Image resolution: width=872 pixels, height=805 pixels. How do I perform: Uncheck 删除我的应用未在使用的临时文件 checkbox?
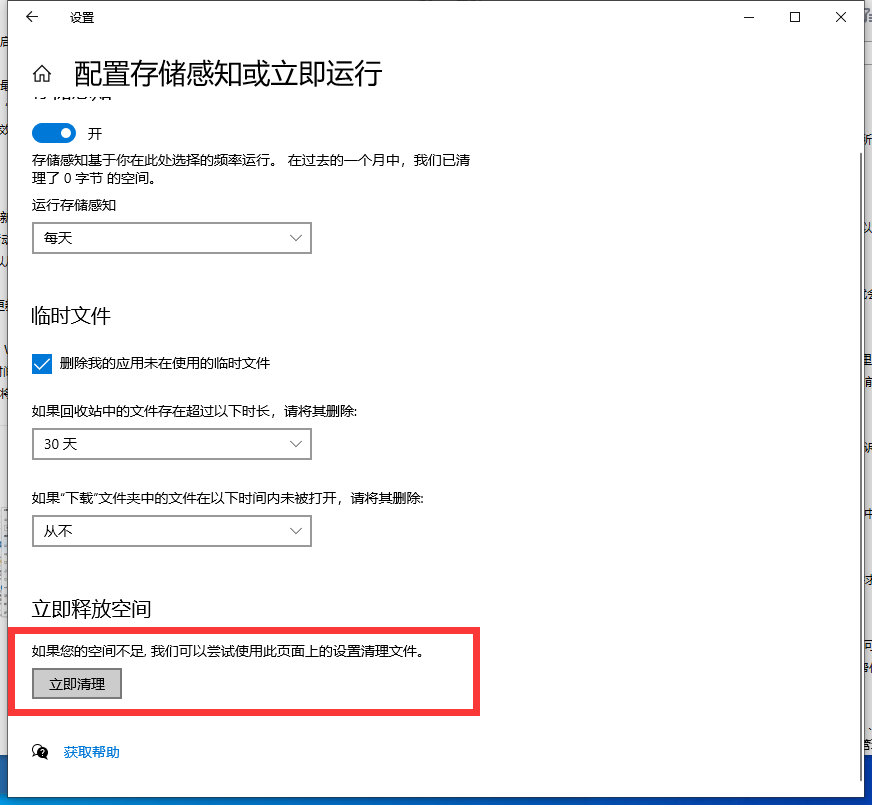click(x=42, y=364)
